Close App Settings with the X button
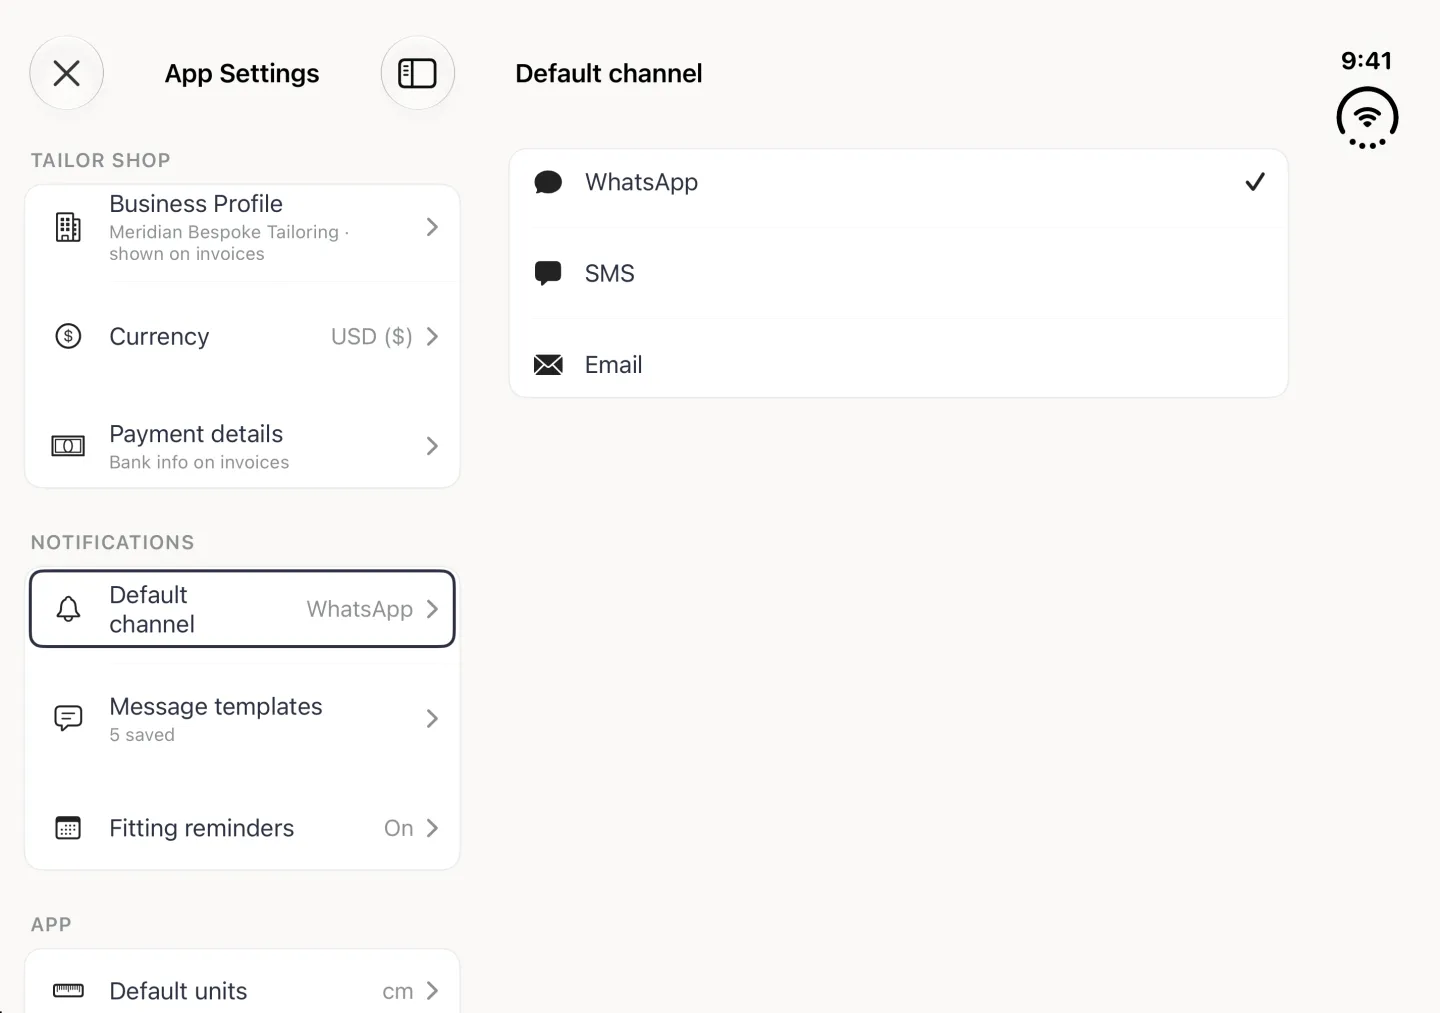The image size is (1440, 1013). pos(67,73)
